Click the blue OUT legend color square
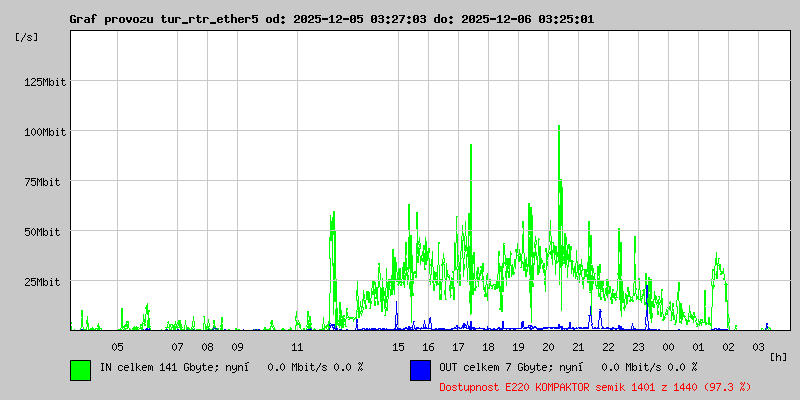 [x=420, y=369]
